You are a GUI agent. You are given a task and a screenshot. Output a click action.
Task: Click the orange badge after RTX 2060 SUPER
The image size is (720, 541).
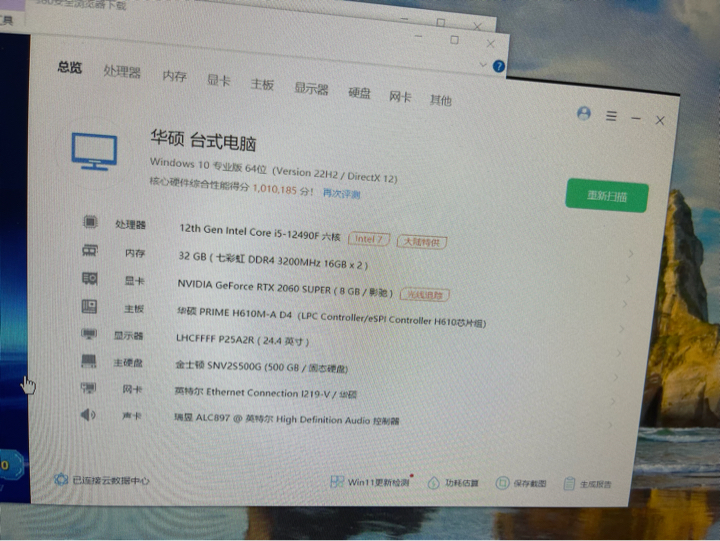425,295
